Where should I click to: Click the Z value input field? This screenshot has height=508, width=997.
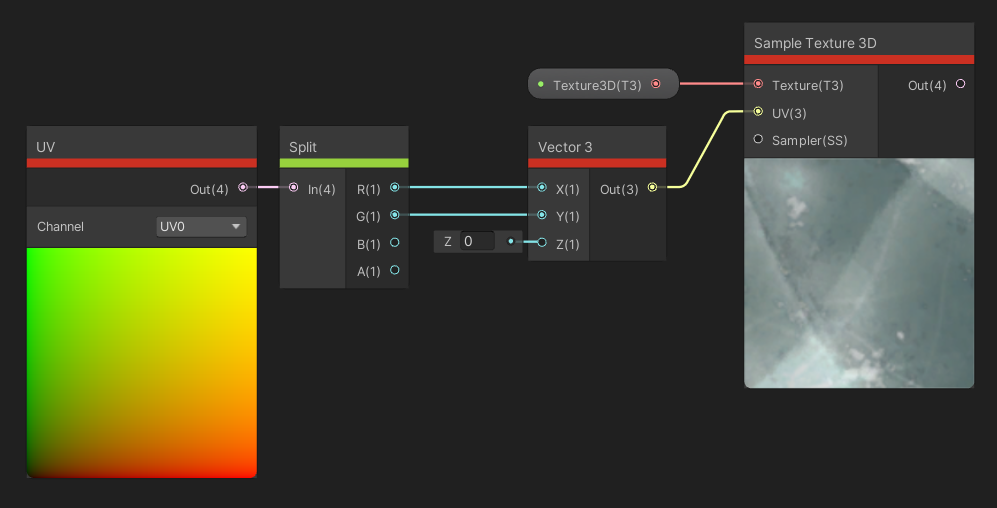[x=478, y=241]
